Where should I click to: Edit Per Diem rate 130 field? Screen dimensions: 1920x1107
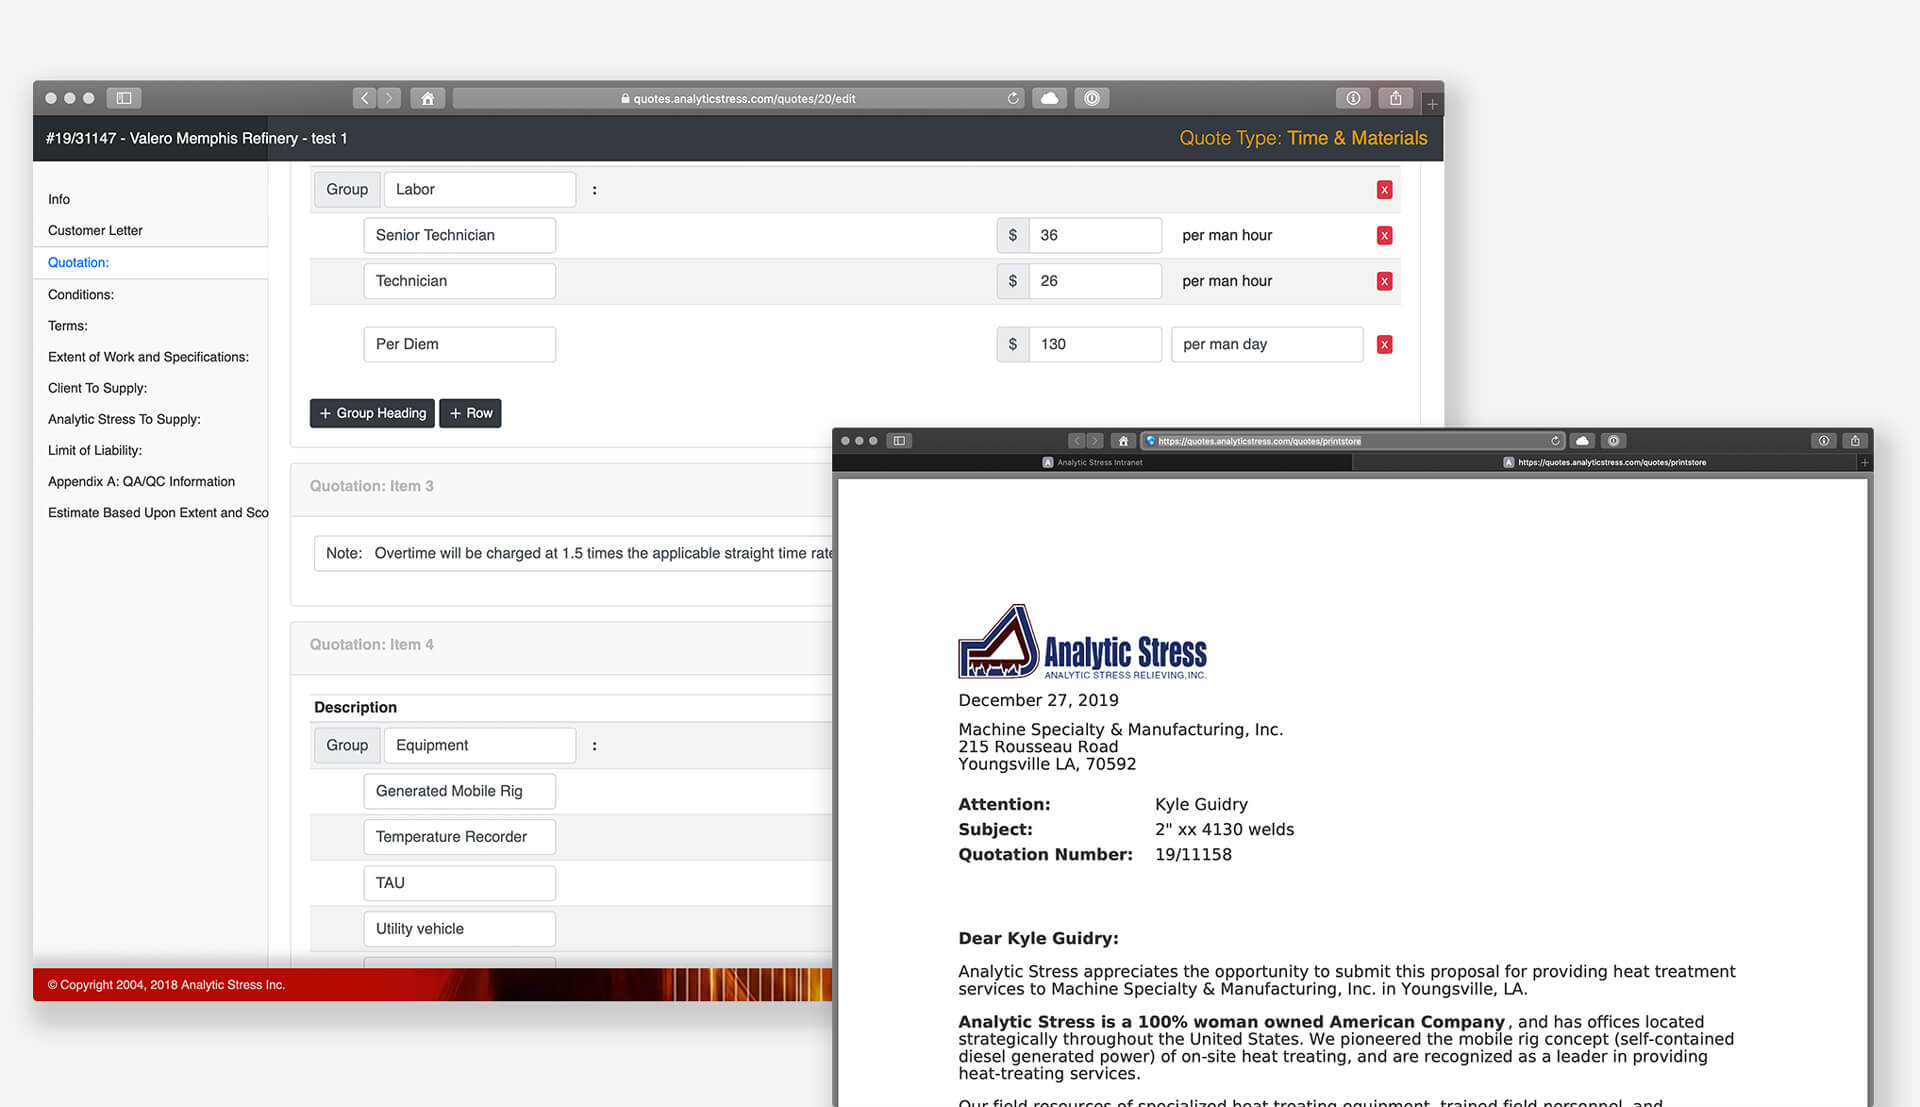click(1095, 345)
